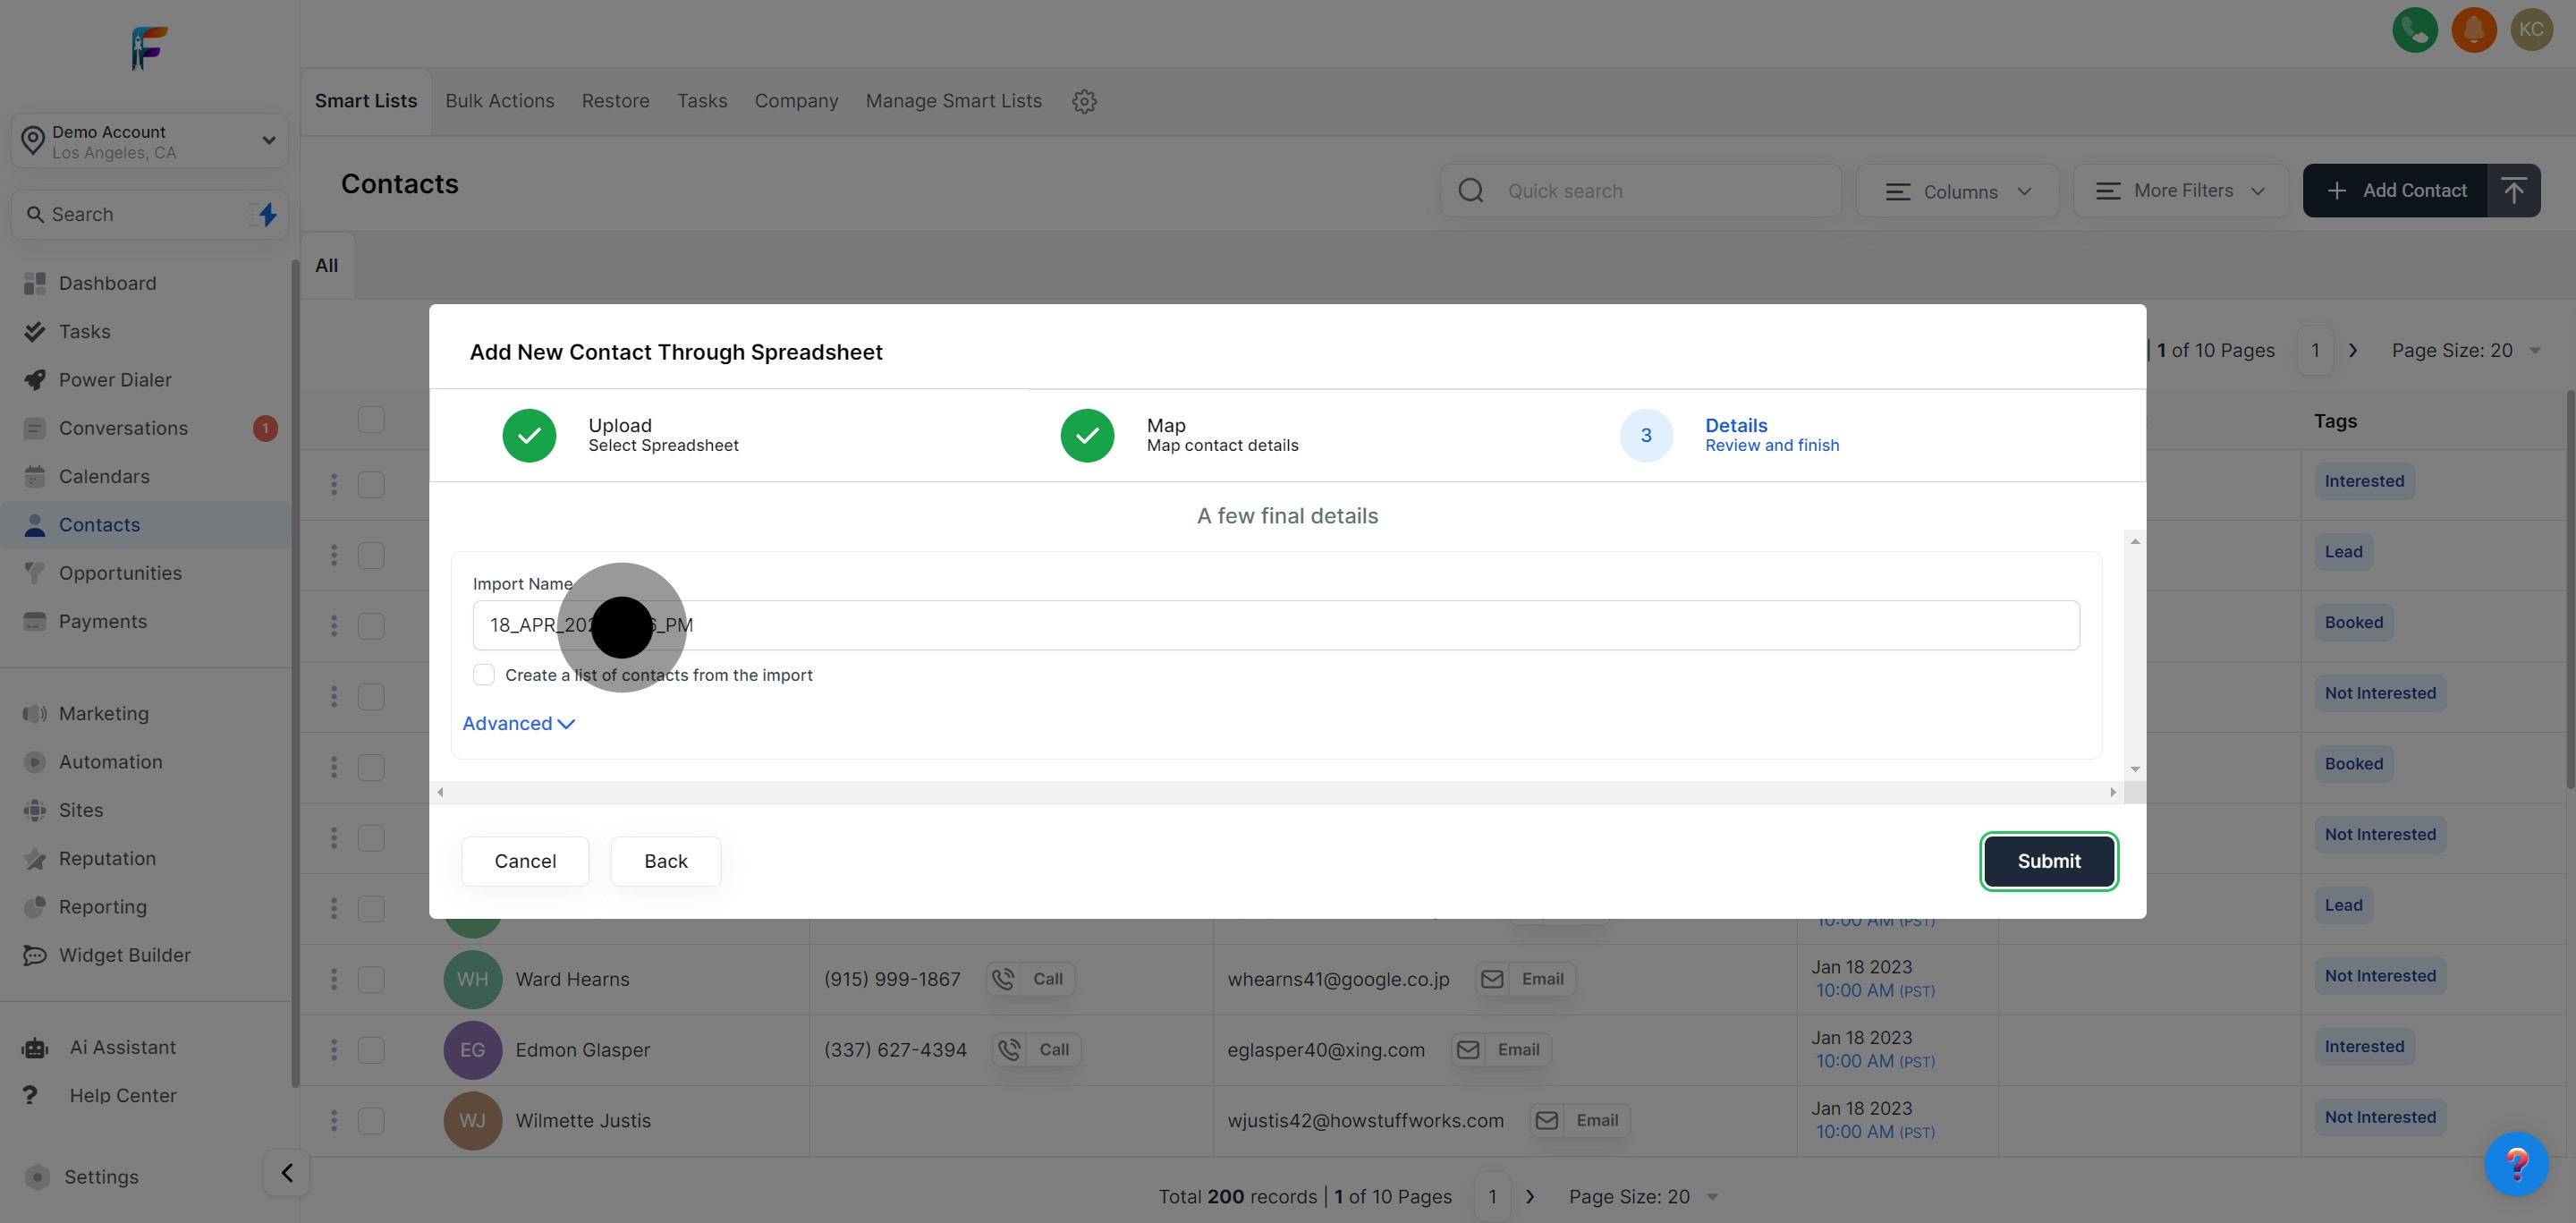
Task: Click the Submit button
Action: point(2048,861)
